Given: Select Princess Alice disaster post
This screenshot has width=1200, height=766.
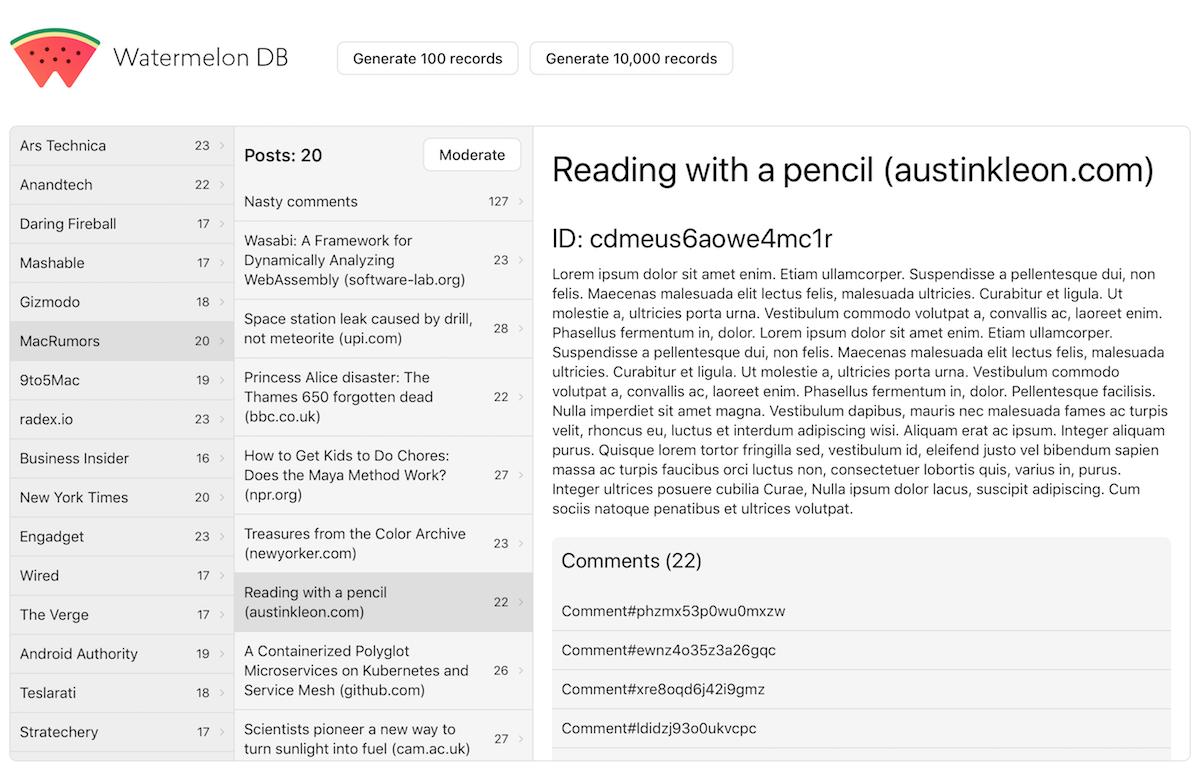Looking at the screenshot, I should pyautogui.click(x=338, y=397).
